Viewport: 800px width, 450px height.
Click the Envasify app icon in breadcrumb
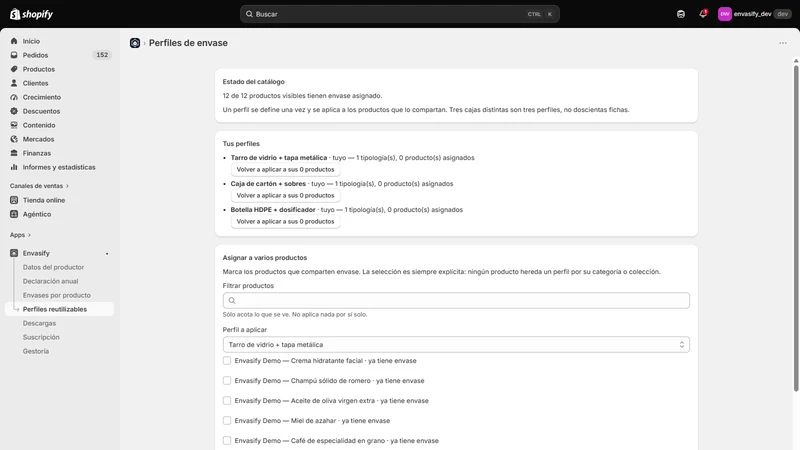(135, 43)
